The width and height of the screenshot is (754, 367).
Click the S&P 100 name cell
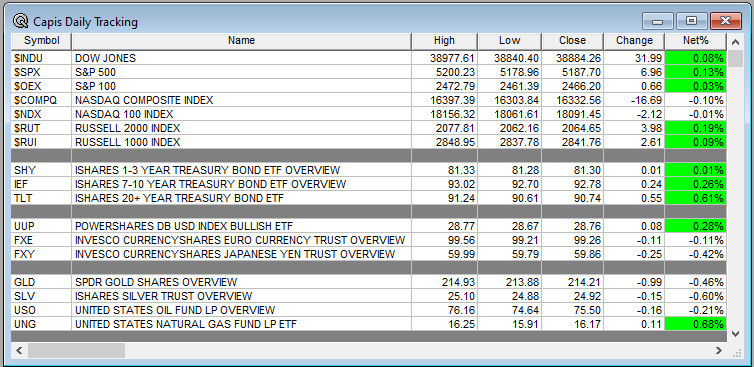(x=241, y=86)
